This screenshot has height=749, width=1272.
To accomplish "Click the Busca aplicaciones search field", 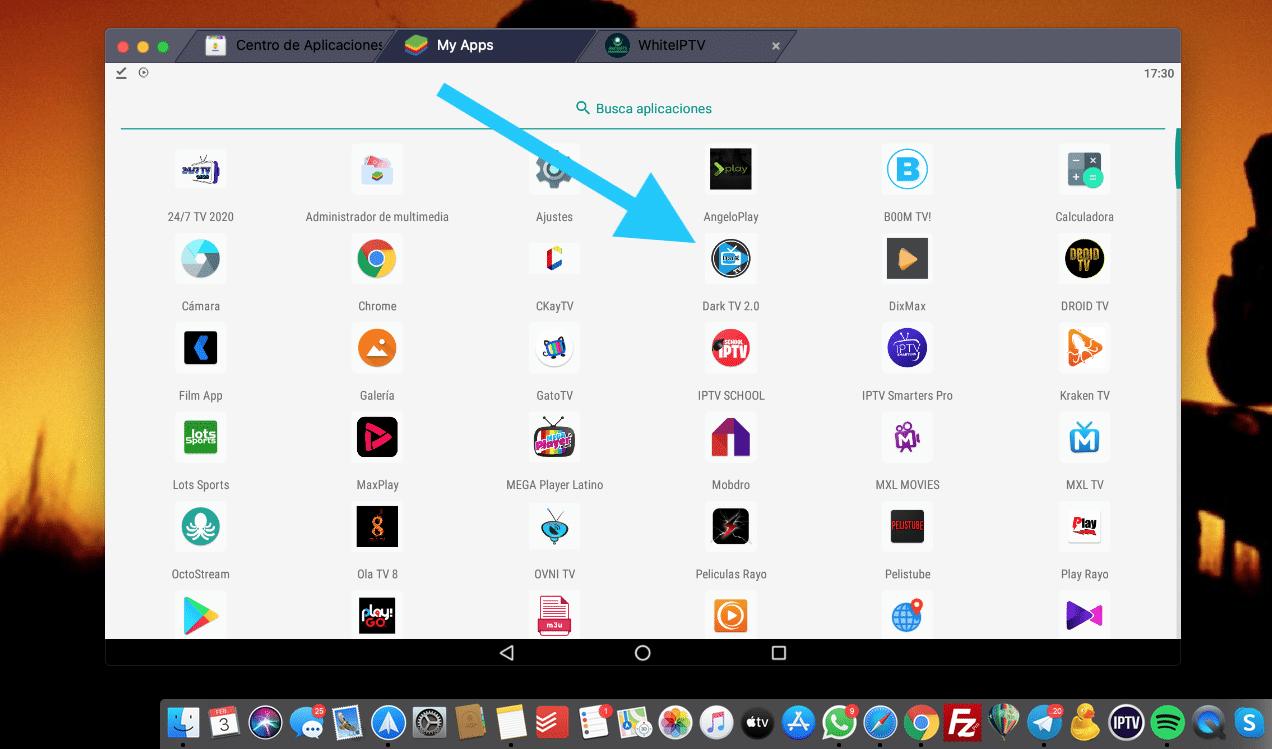I will (643, 108).
